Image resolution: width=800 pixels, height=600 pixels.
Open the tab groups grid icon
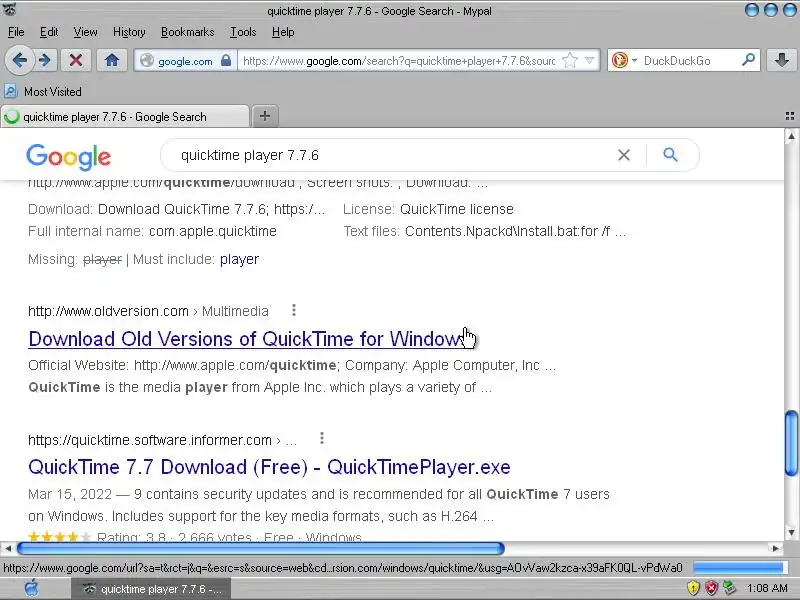point(789,116)
